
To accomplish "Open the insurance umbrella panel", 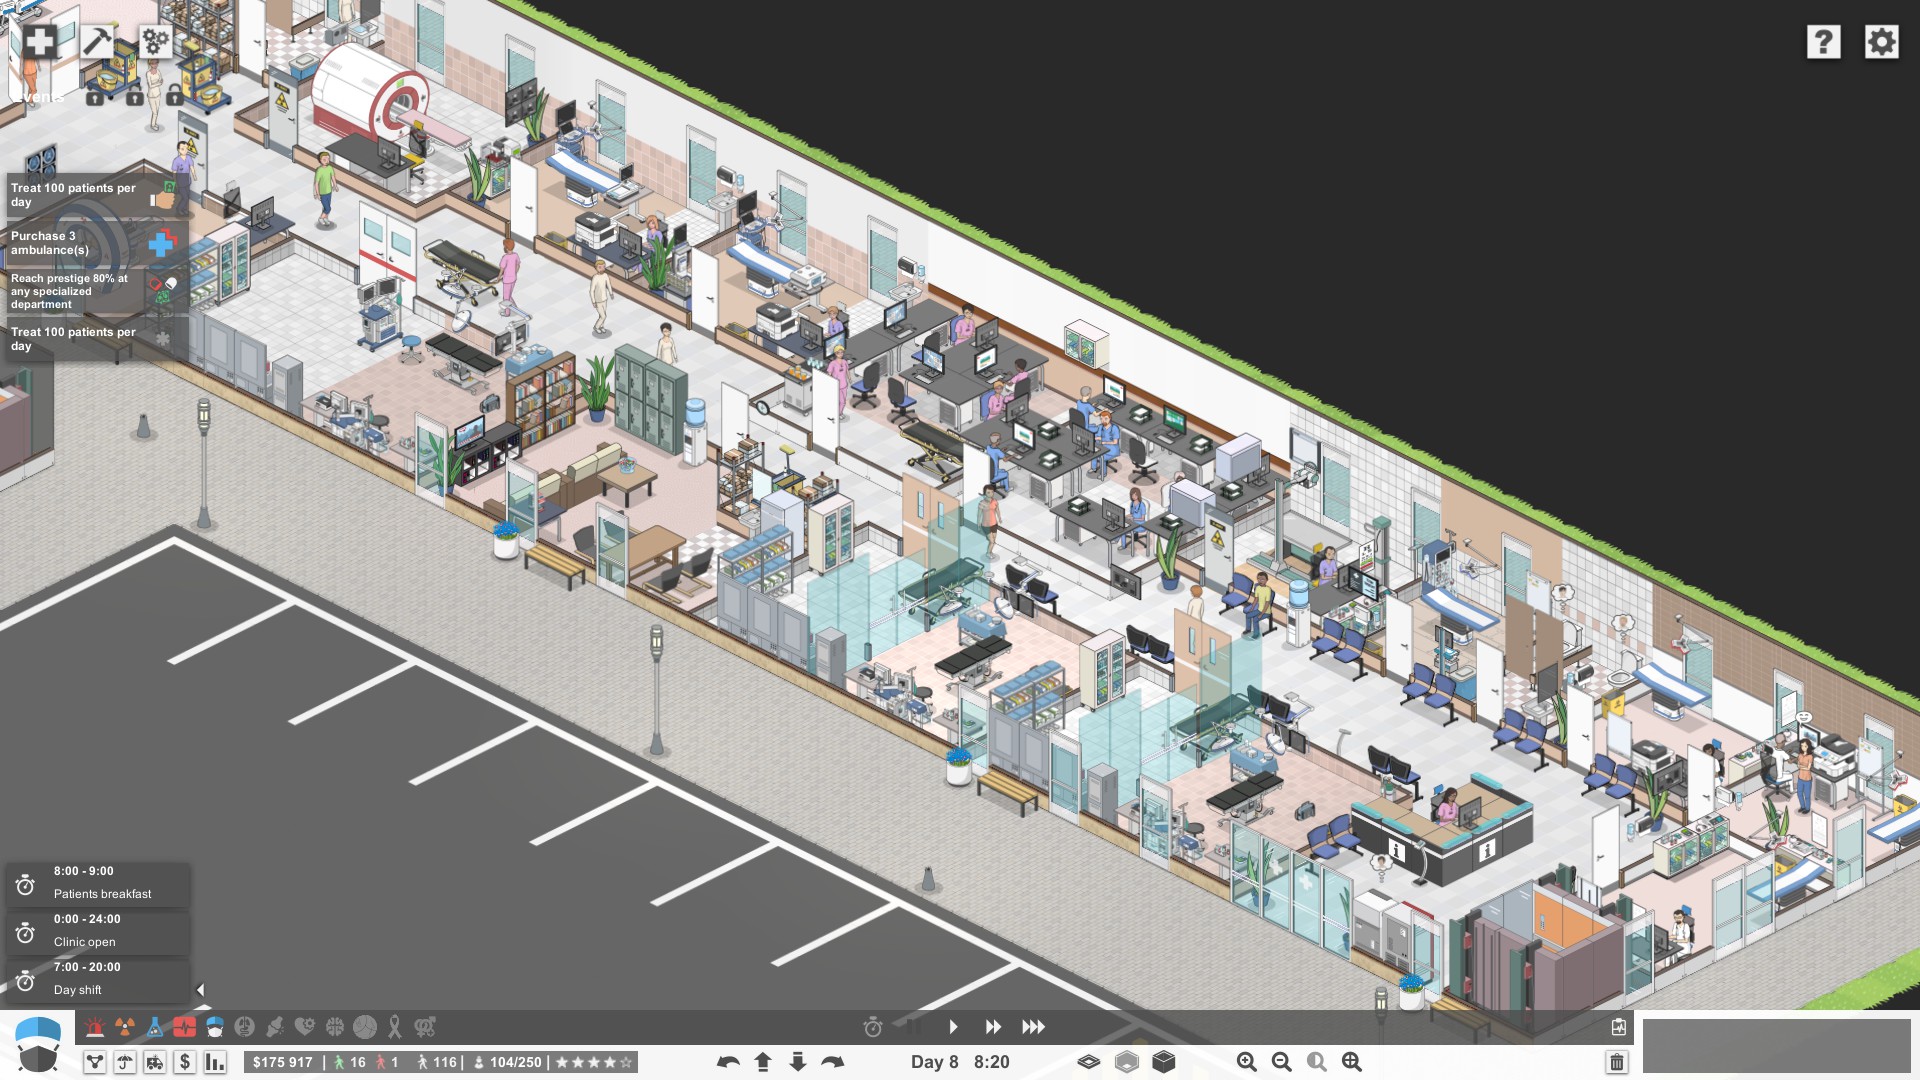I will pos(125,1062).
